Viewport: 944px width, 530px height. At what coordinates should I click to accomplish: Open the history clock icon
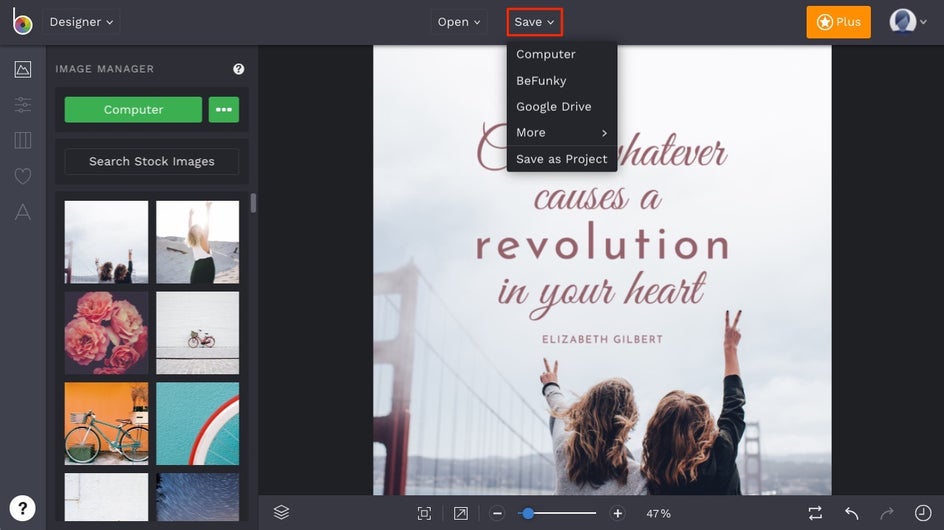(922, 513)
